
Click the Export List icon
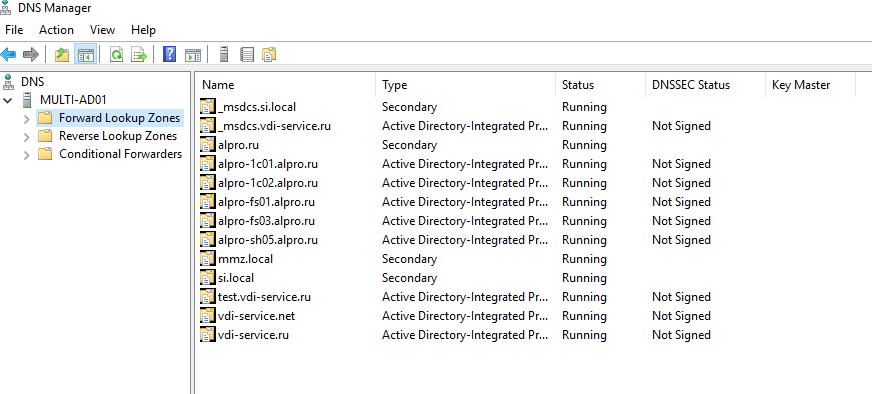[138, 55]
